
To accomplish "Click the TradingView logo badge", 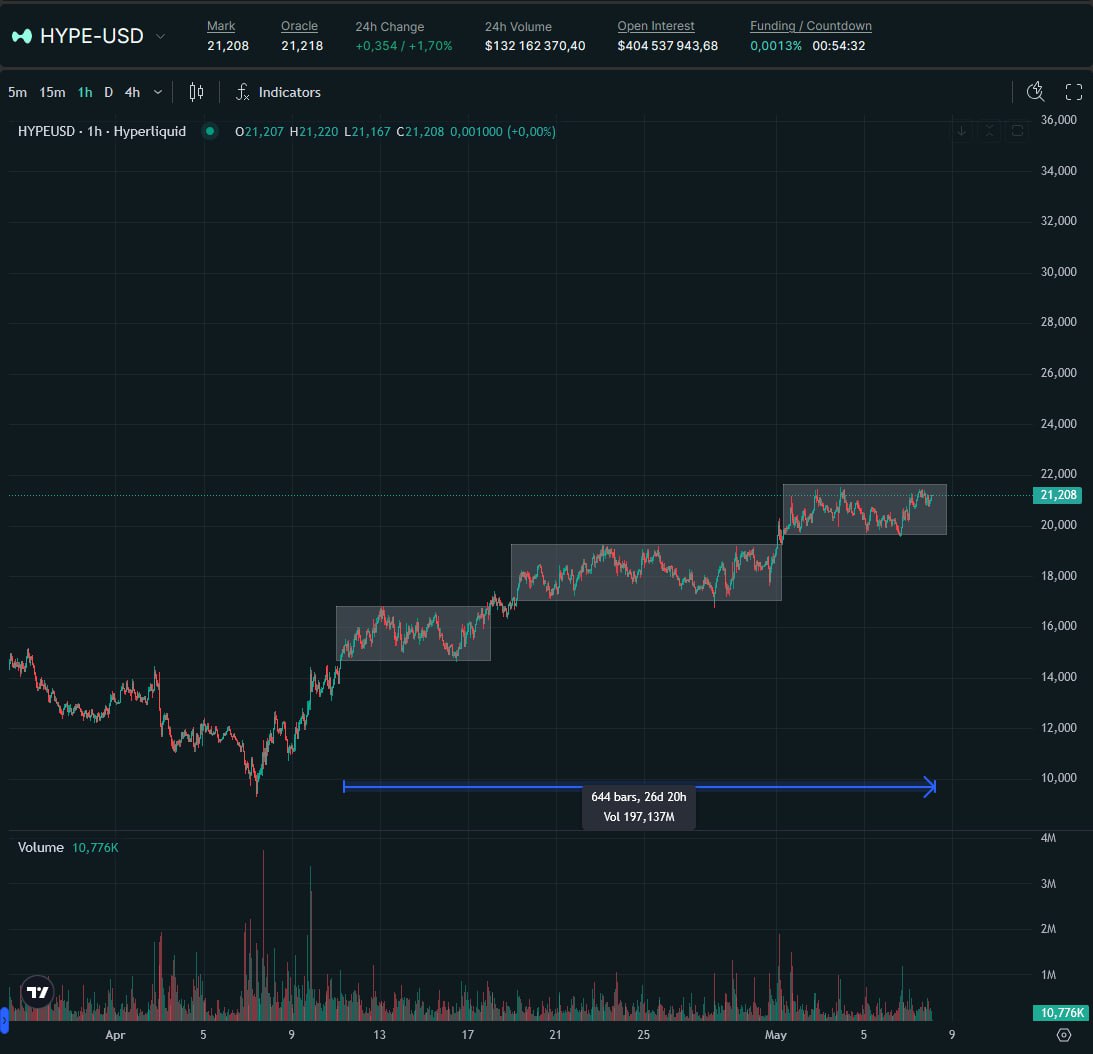I will coord(38,992).
